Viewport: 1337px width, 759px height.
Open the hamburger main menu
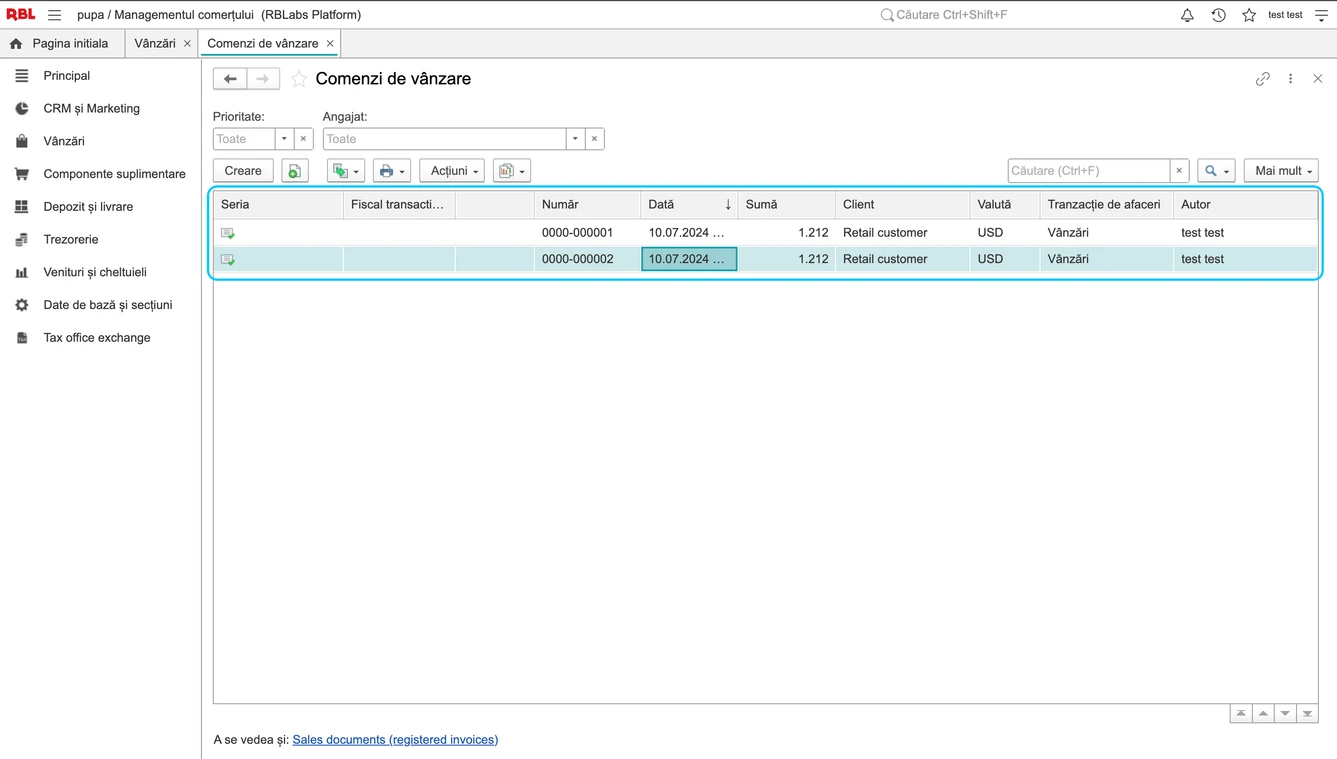(54, 15)
